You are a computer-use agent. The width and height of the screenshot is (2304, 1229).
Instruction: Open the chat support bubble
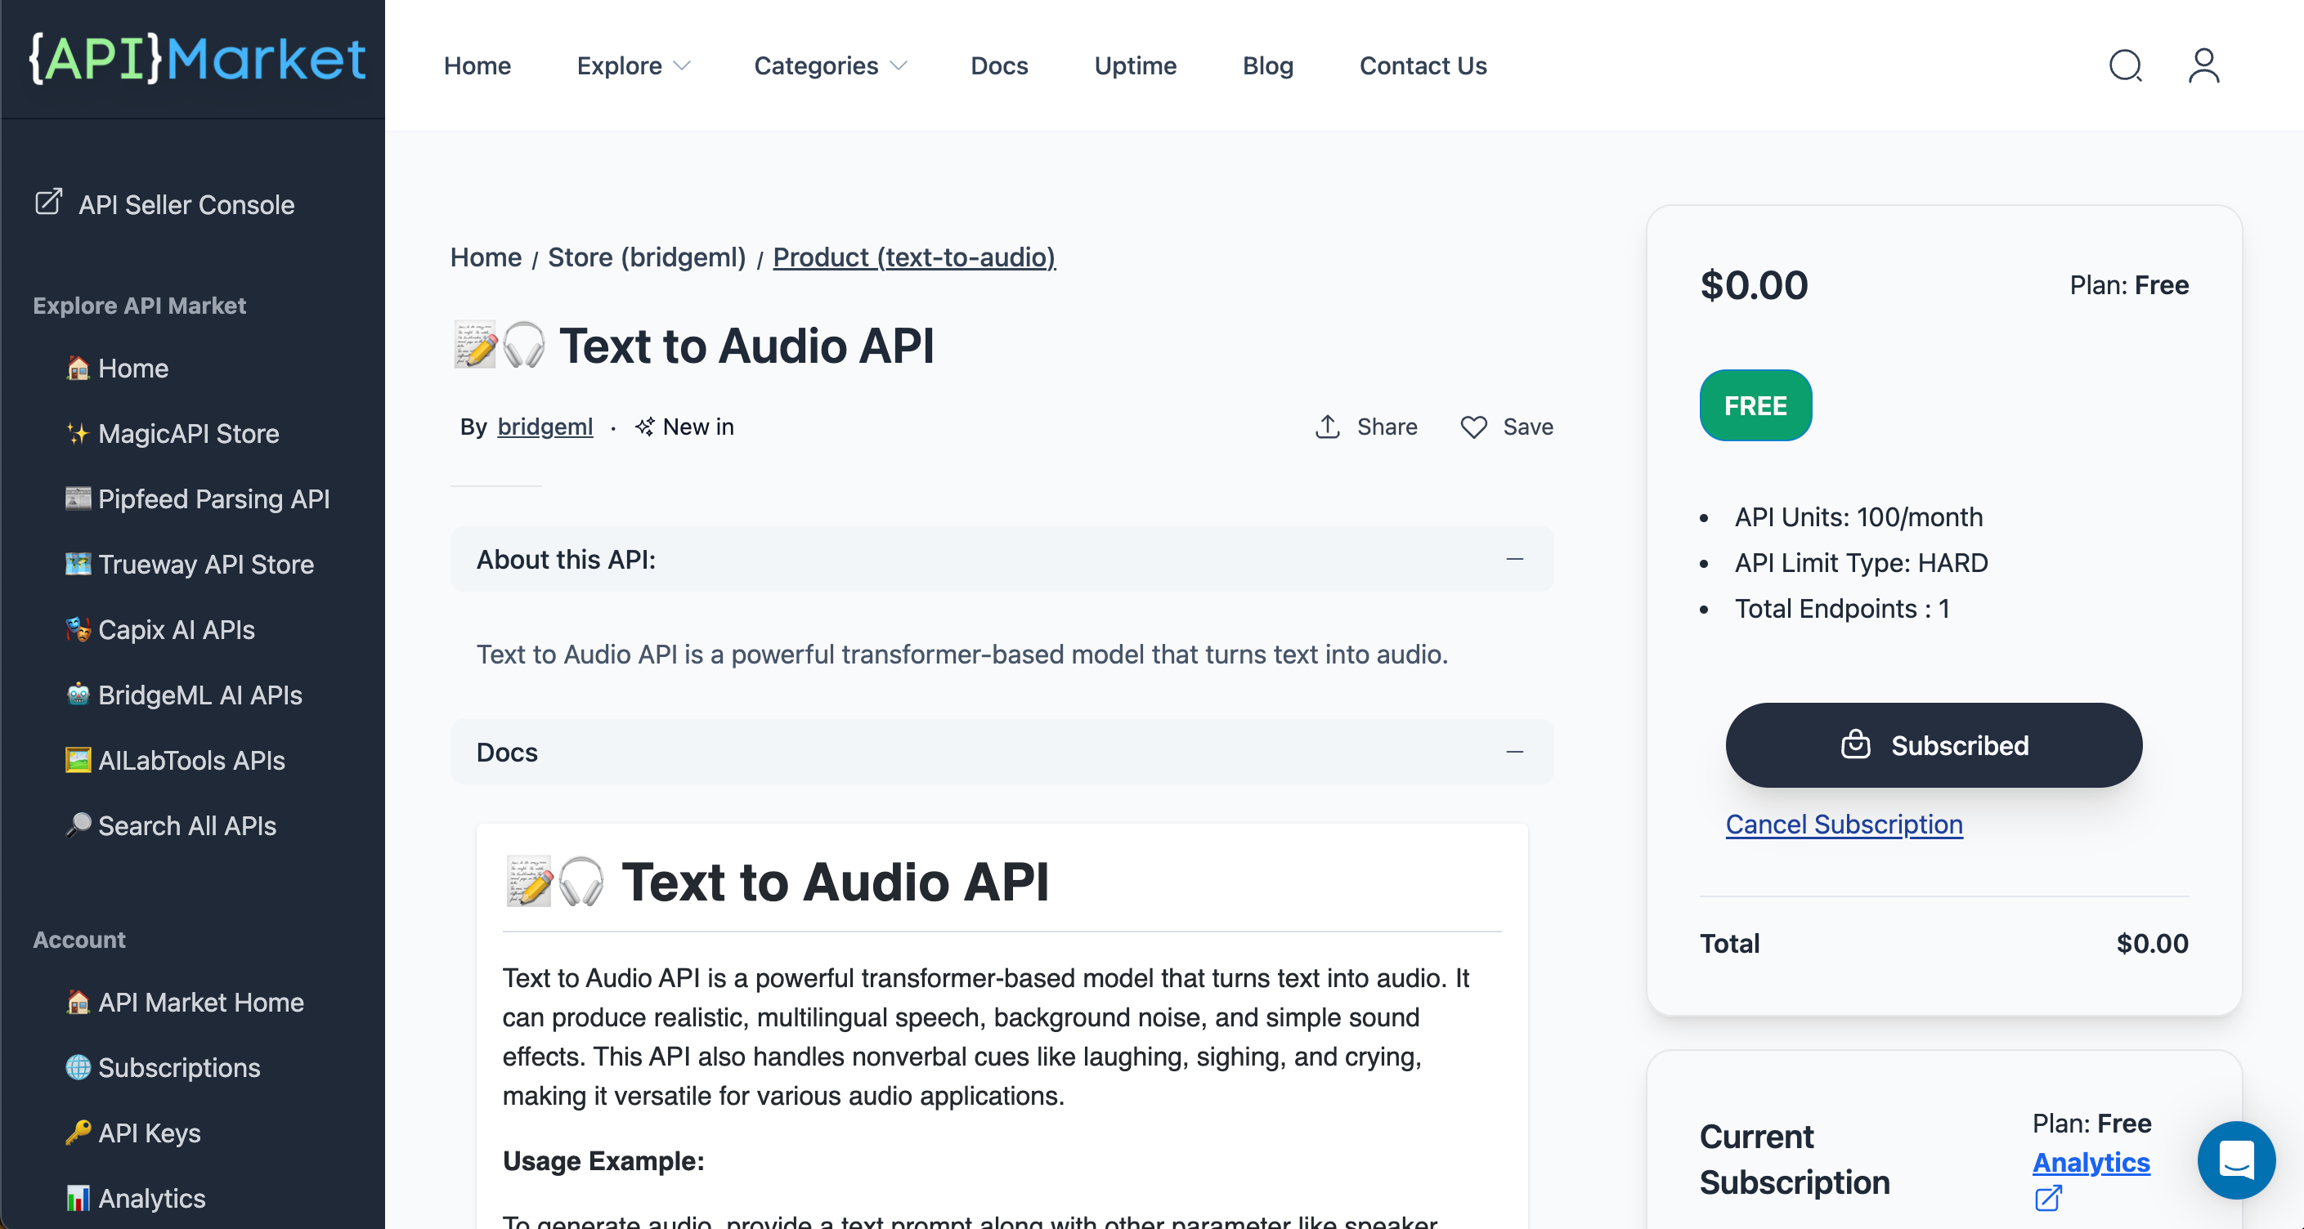pos(2236,1160)
